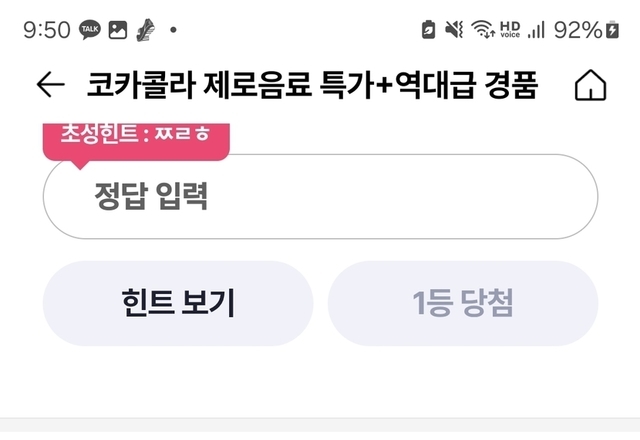The width and height of the screenshot is (640, 440).
Task: Tap the HD voice status icon
Action: pos(510,30)
